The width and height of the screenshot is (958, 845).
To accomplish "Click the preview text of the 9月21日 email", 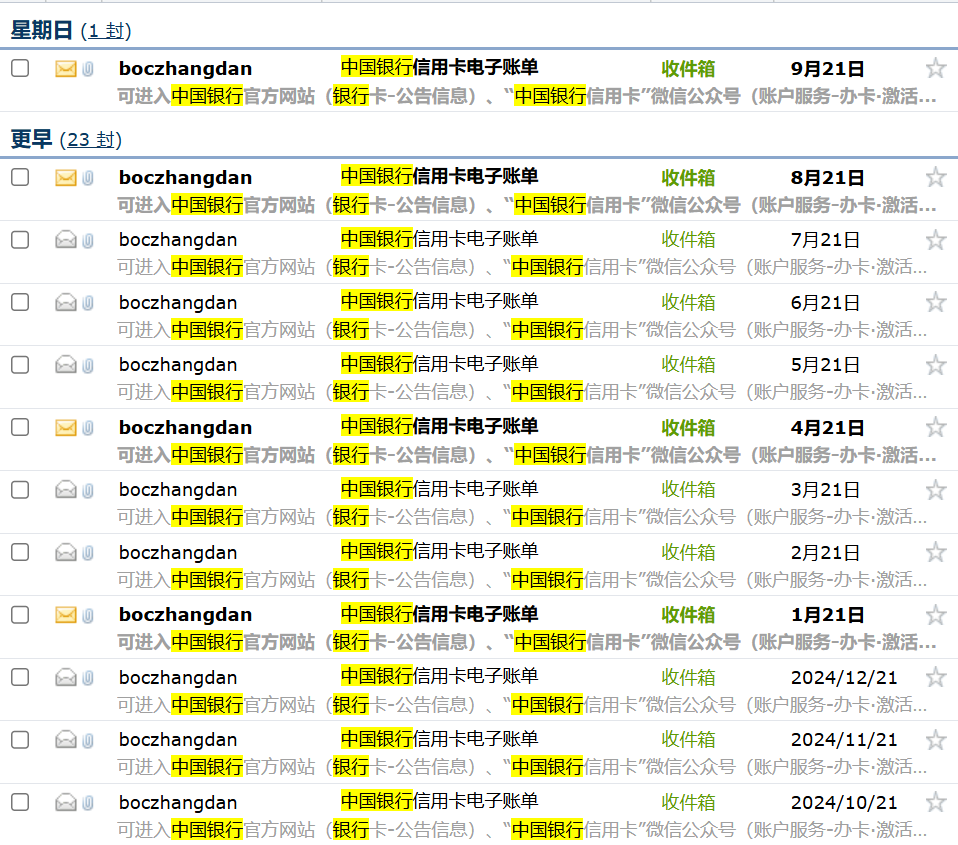I will pos(527,96).
